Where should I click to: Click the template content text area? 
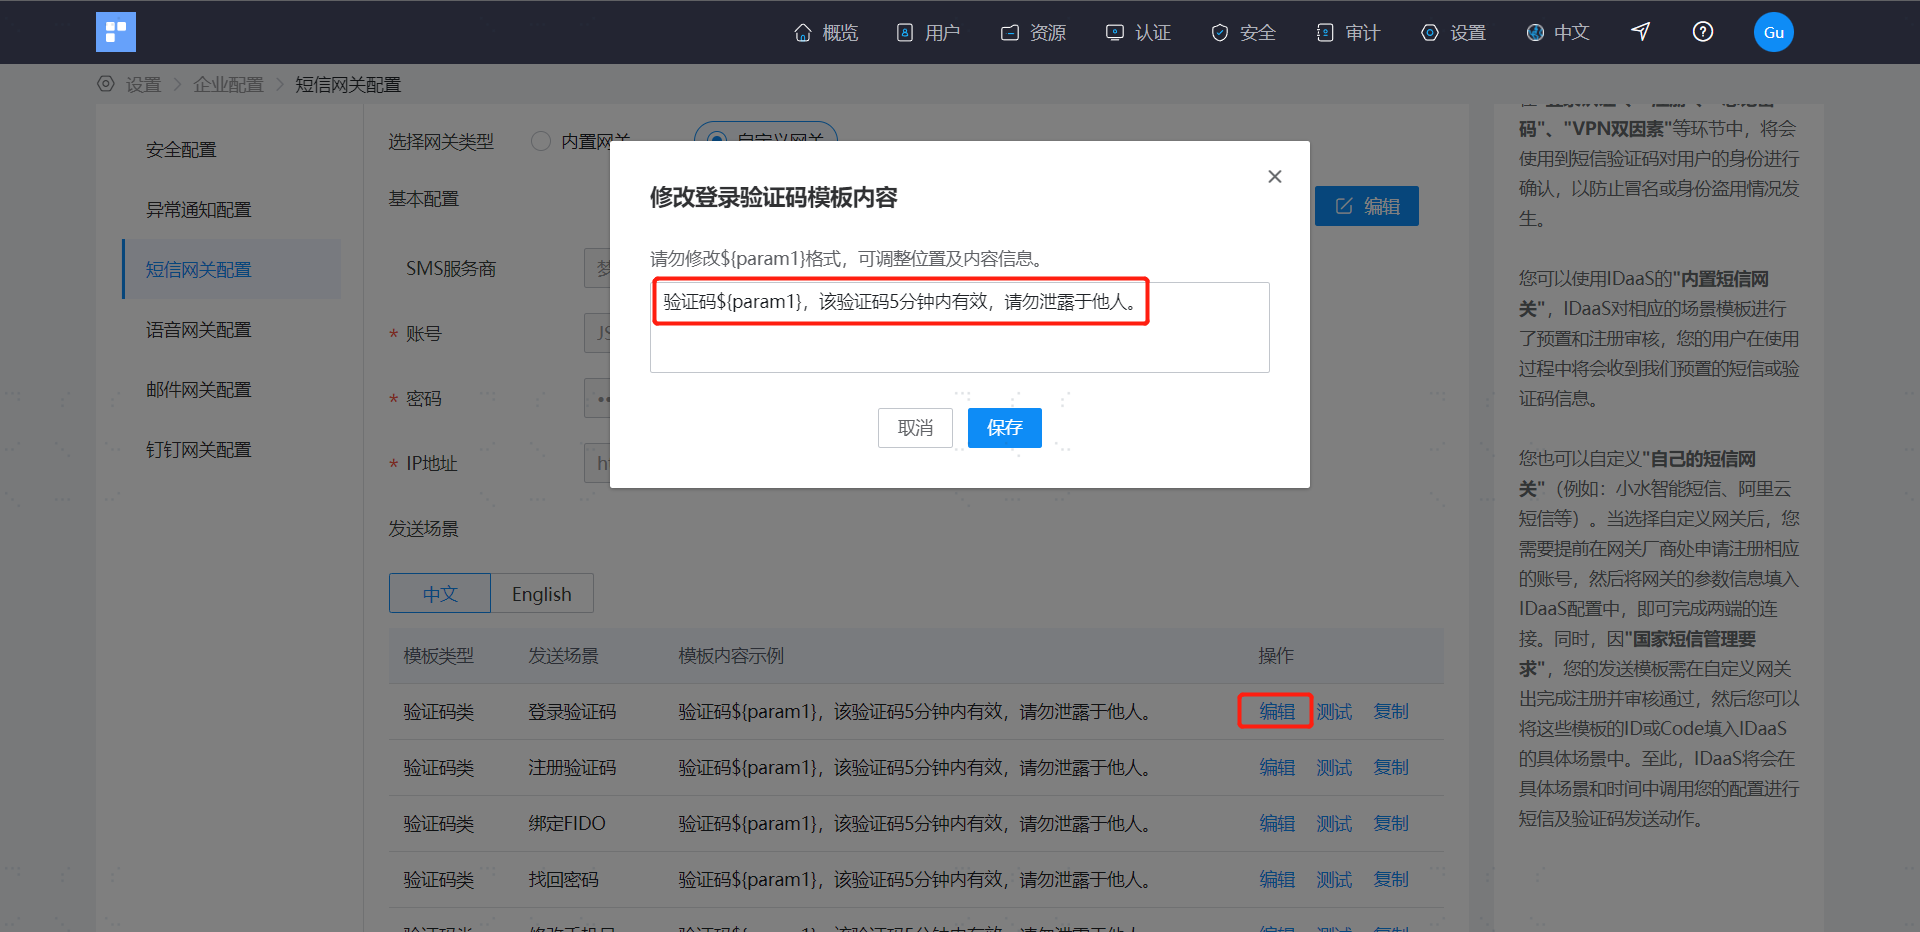(960, 328)
